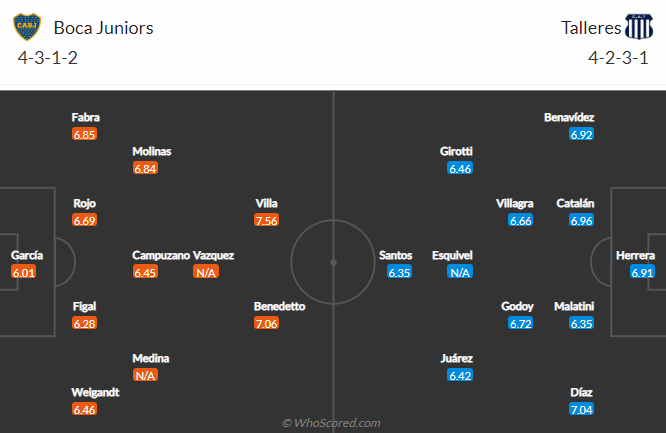Open the Talleres team name link

coord(590,28)
